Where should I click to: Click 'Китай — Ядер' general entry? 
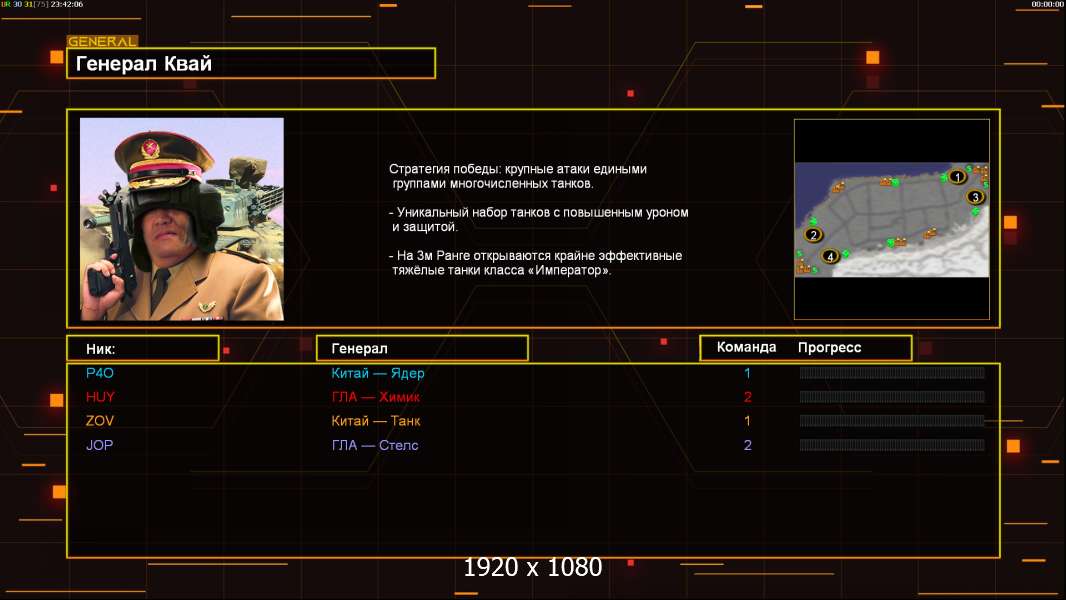[x=378, y=373]
